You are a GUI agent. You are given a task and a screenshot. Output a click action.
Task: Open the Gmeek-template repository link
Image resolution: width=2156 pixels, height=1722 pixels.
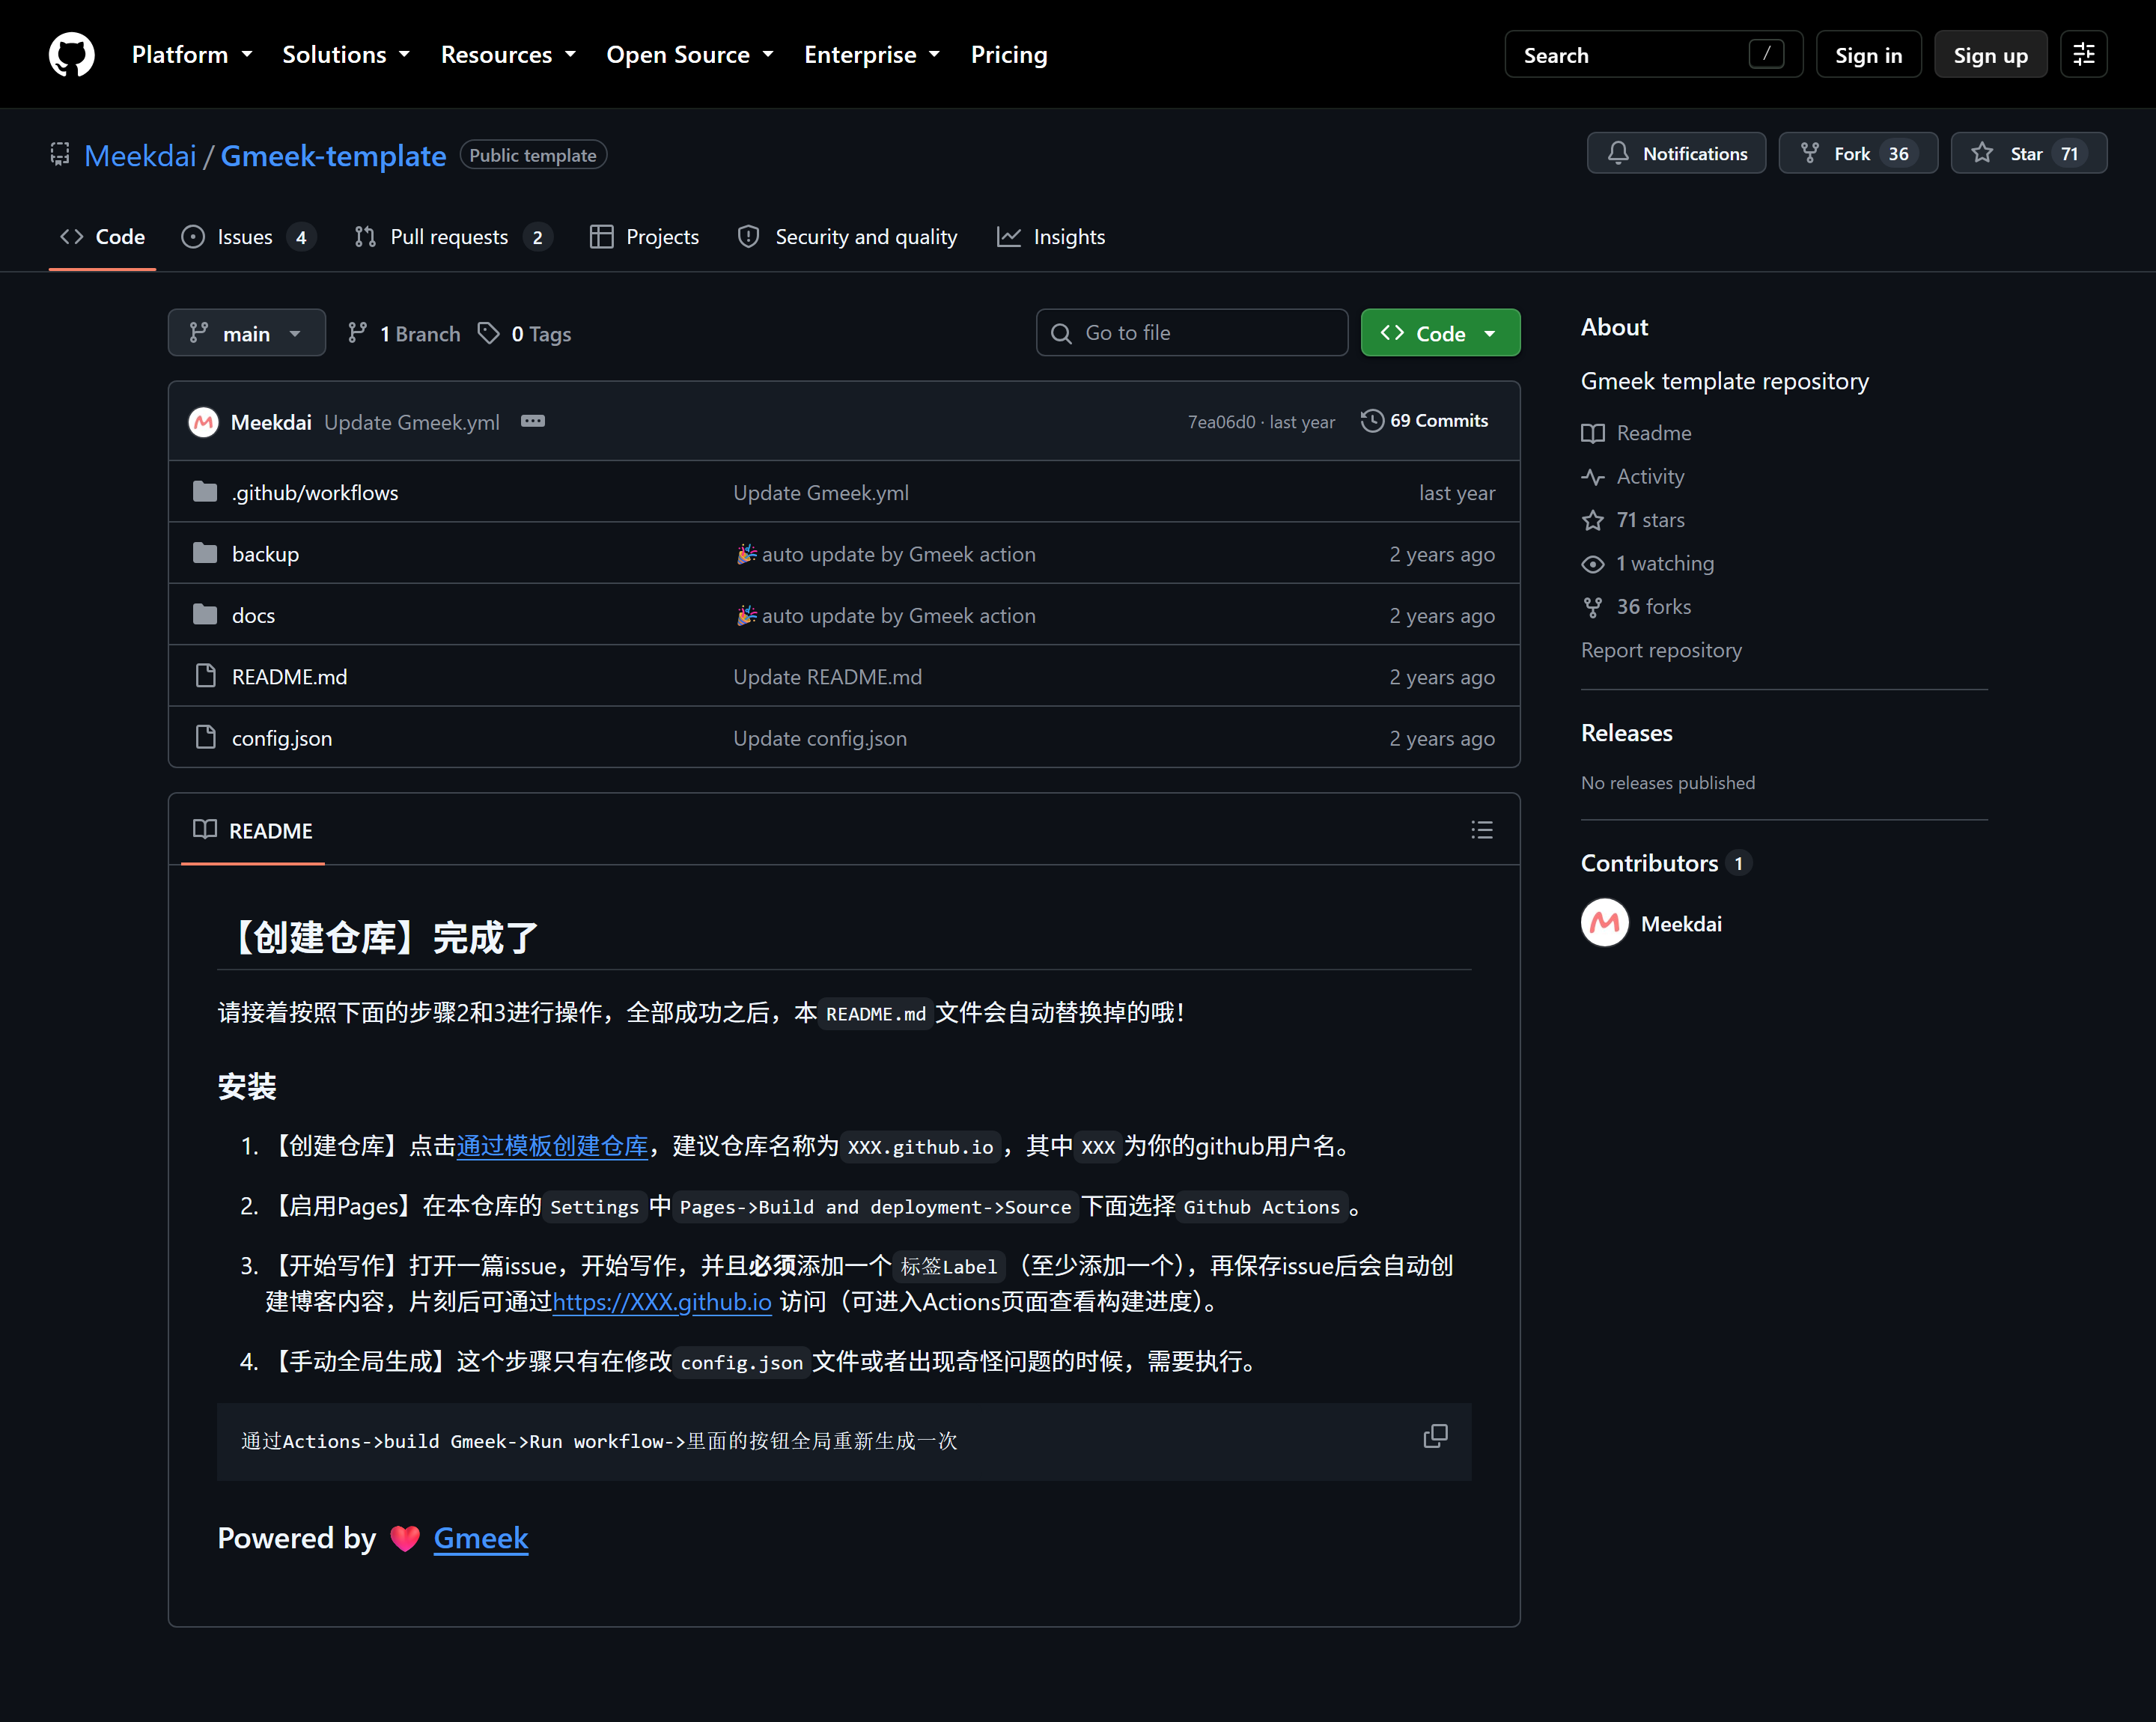click(x=333, y=155)
